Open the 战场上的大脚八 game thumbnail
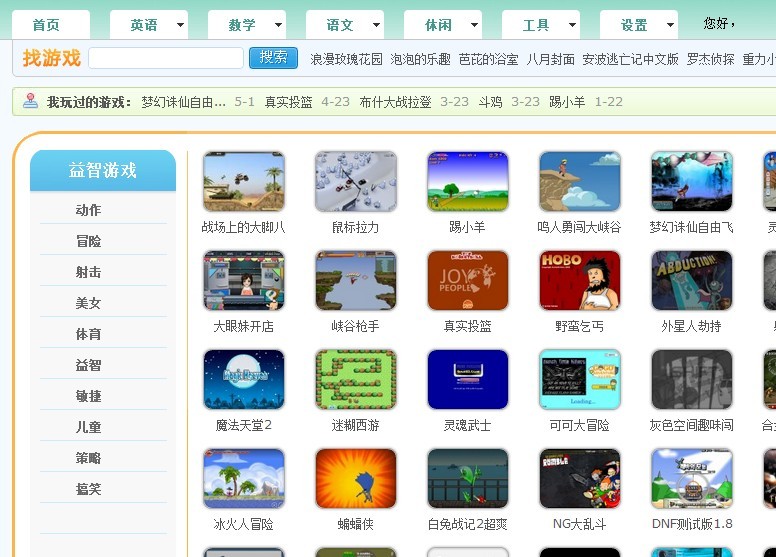Viewport: 776px width, 557px height. pos(244,182)
